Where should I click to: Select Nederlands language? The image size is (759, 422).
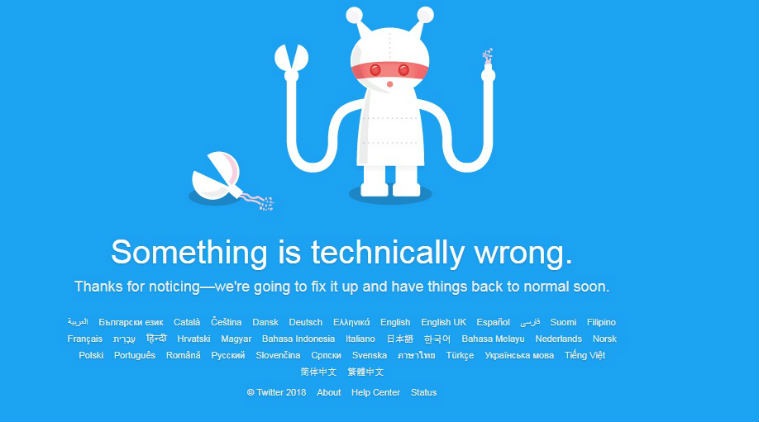coord(558,339)
